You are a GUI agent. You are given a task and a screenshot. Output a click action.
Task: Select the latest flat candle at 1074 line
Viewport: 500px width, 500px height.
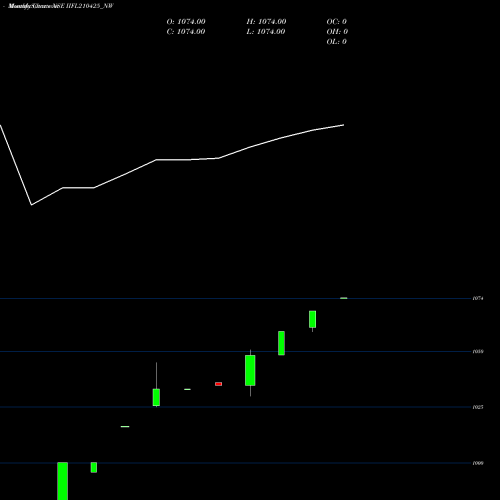pos(344,298)
